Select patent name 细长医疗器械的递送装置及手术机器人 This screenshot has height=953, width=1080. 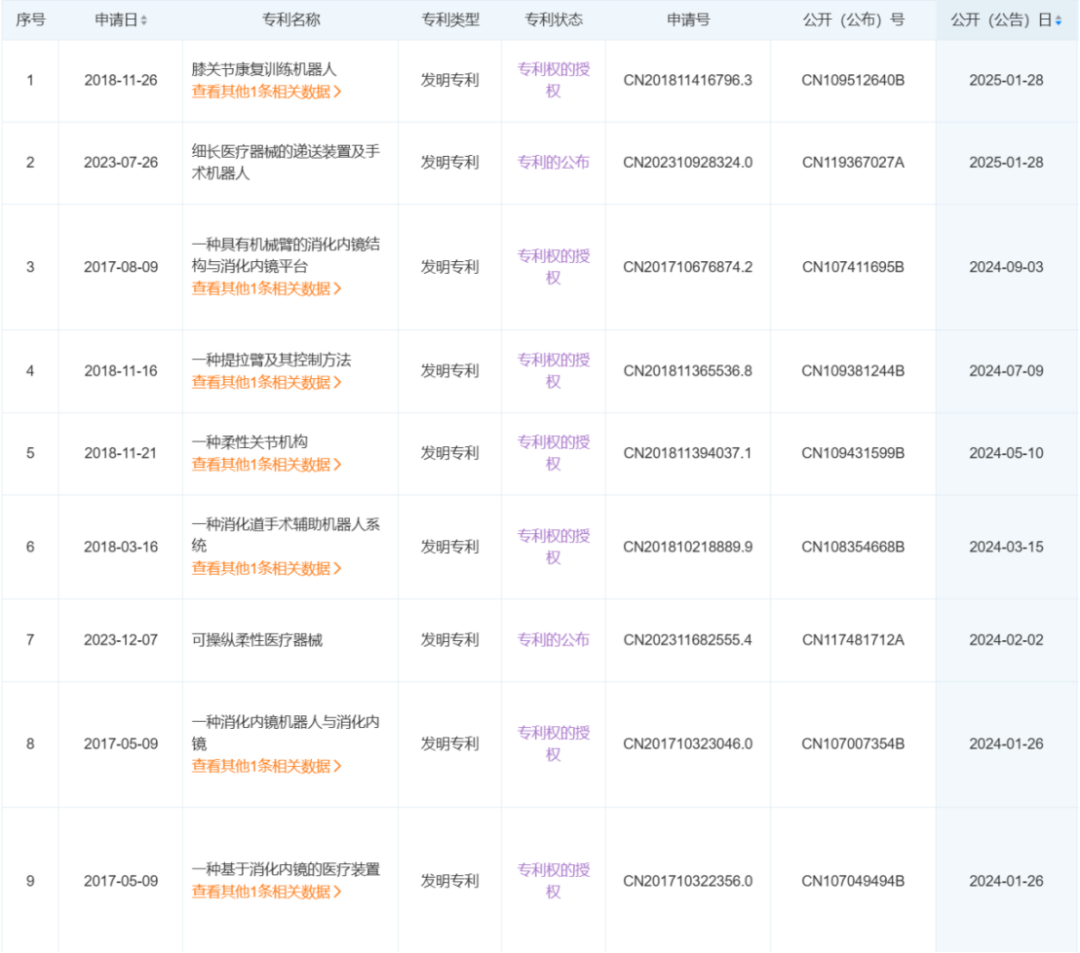[286, 163]
